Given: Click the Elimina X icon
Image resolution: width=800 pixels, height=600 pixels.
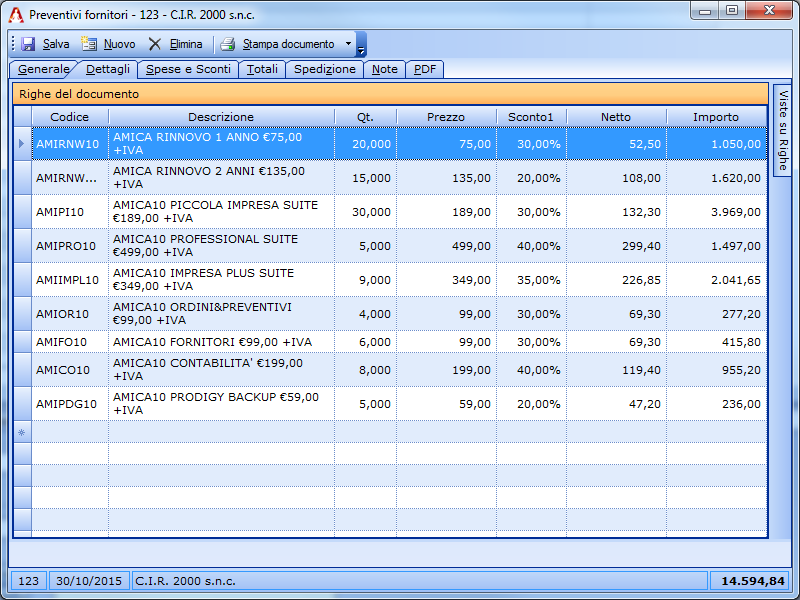Looking at the screenshot, I should point(155,44).
